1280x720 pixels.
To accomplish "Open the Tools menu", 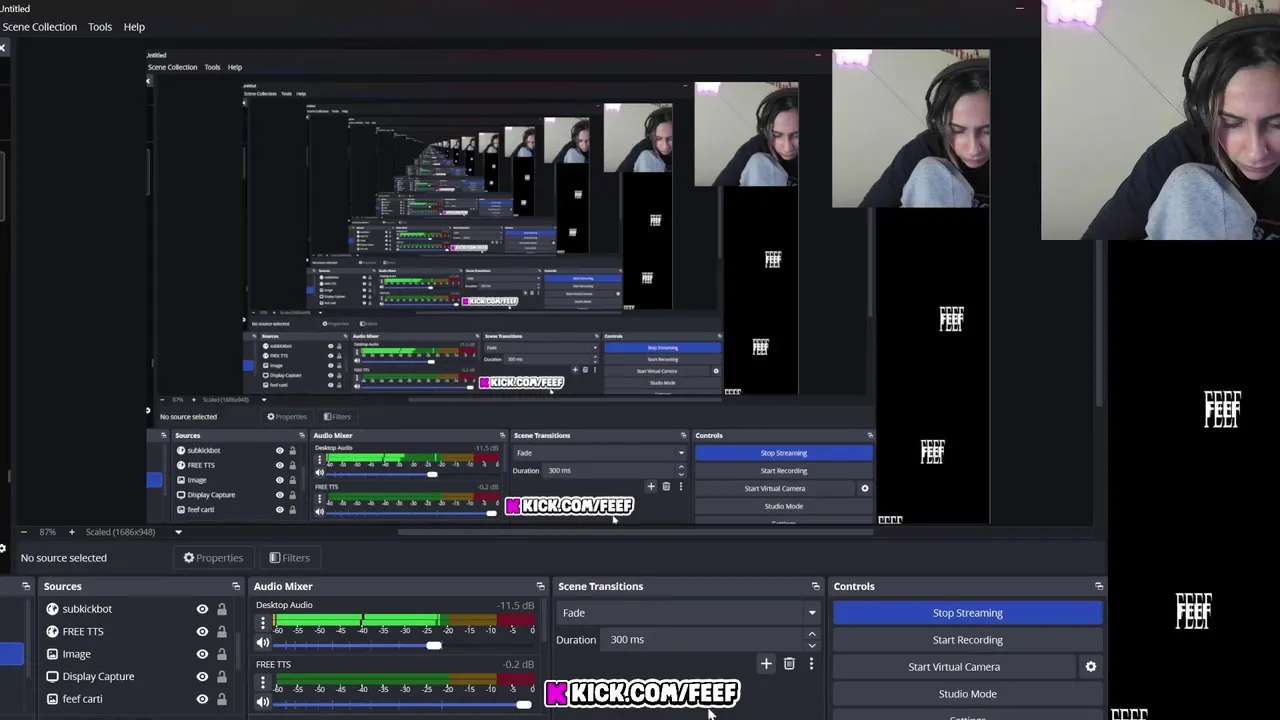I will (x=100, y=27).
